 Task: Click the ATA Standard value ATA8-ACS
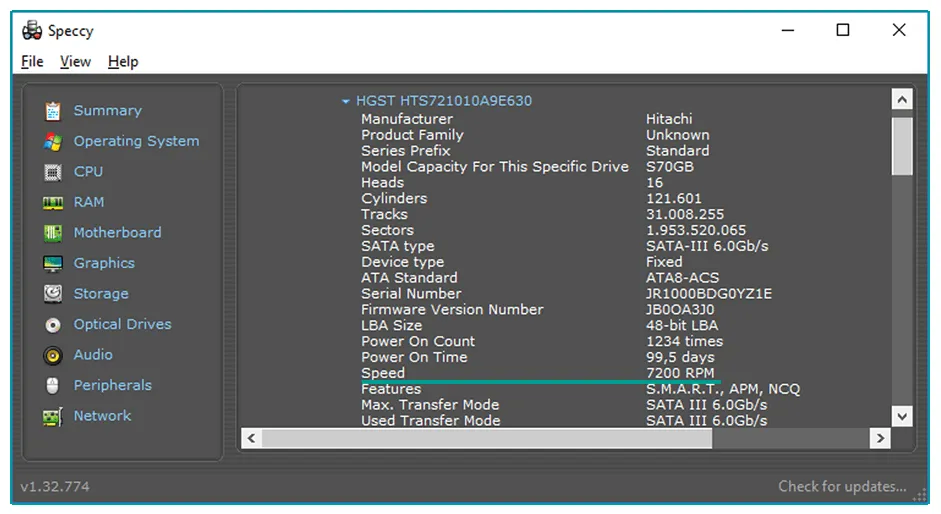pyautogui.click(x=682, y=277)
